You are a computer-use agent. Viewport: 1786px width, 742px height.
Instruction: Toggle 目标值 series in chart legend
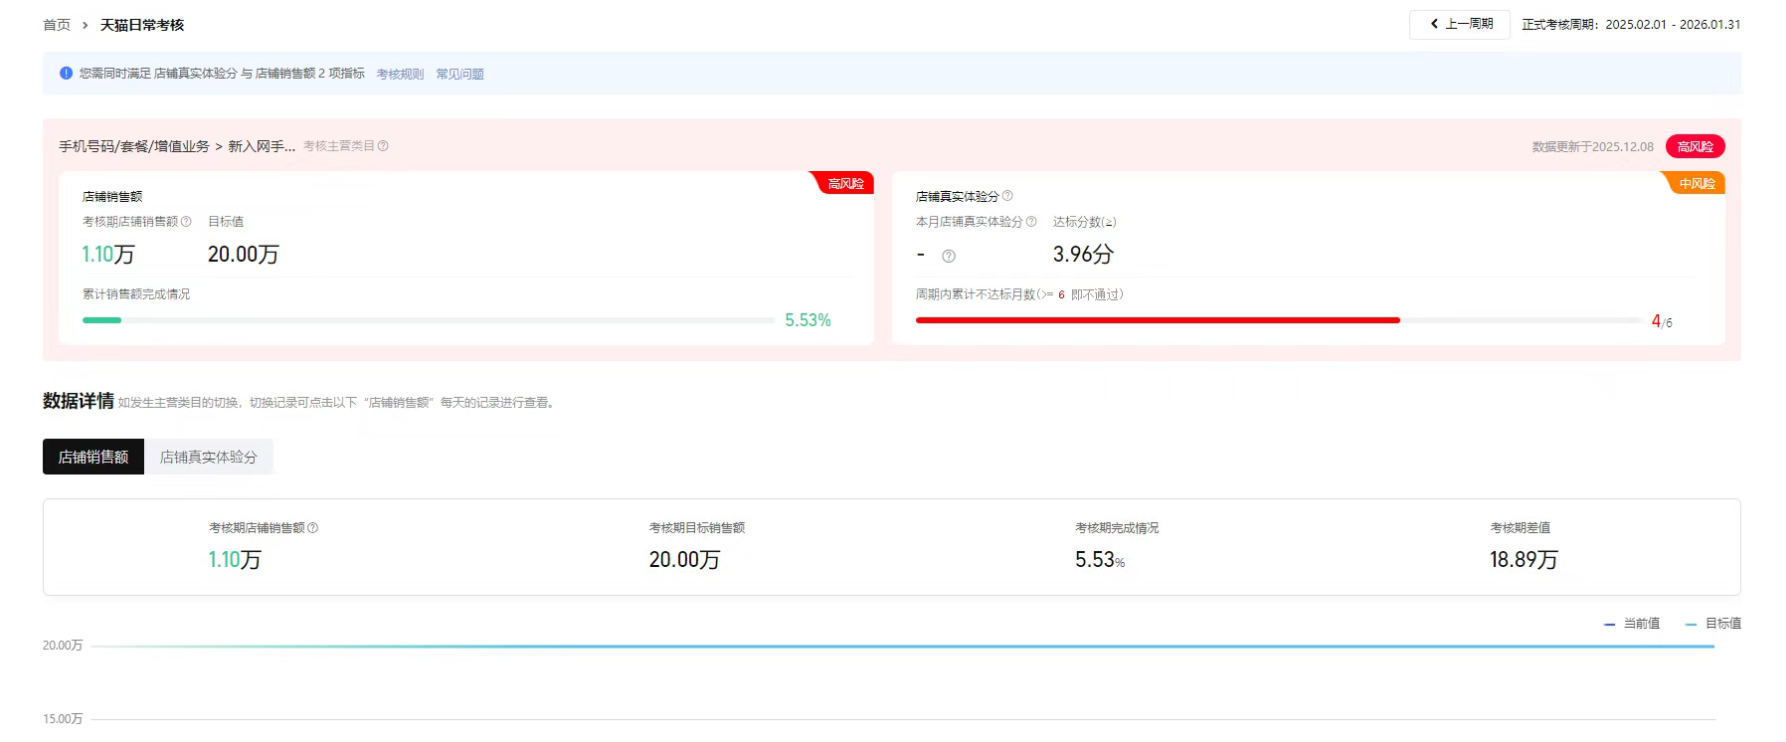point(1713,623)
